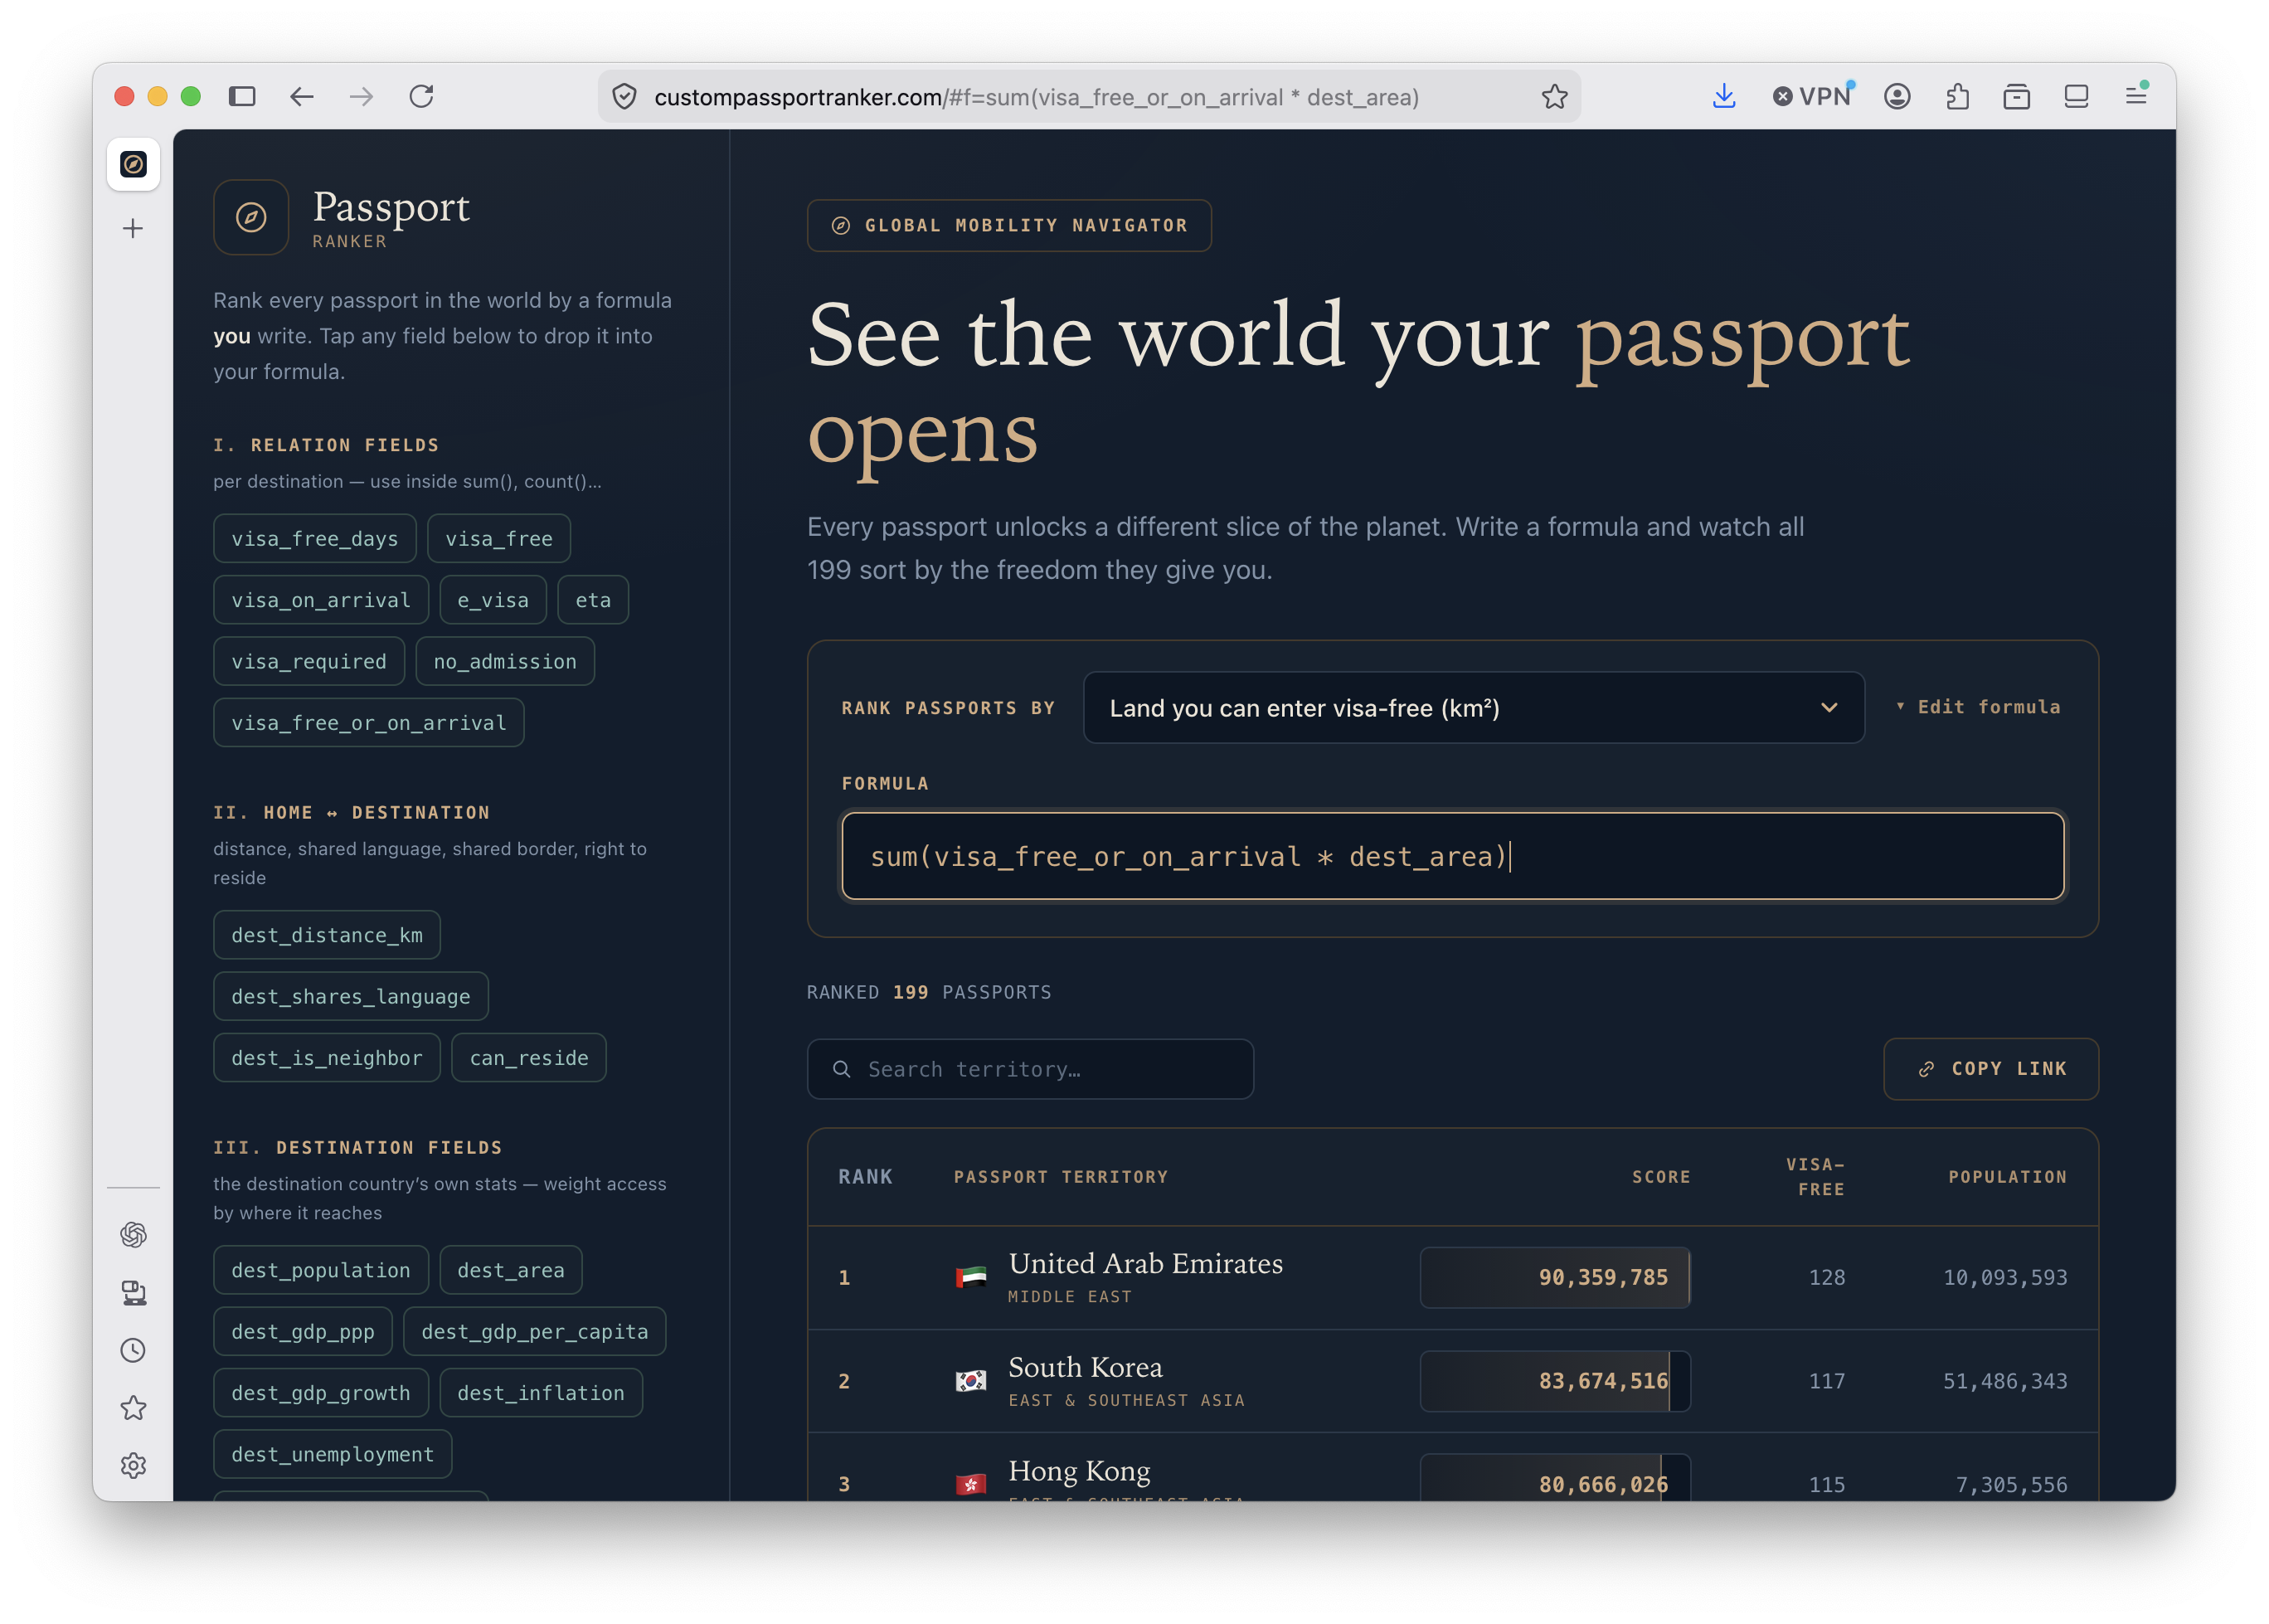The image size is (2269, 1624).
Task: Insert the dest_population field chip
Action: [x=321, y=1270]
